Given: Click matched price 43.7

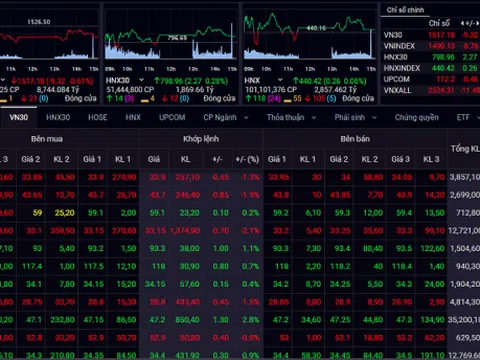Looking at the screenshot, I should pyautogui.click(x=158, y=195).
